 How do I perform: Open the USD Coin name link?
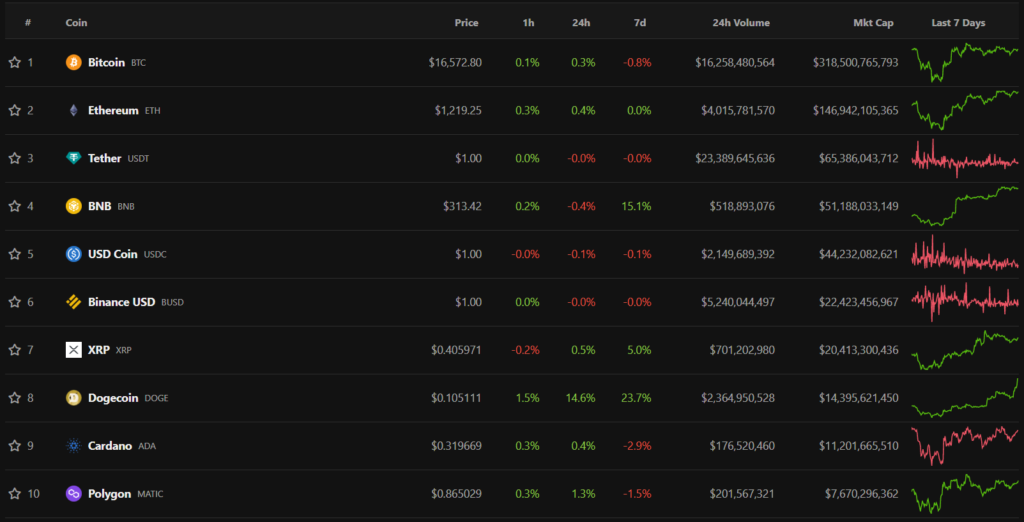click(x=113, y=254)
